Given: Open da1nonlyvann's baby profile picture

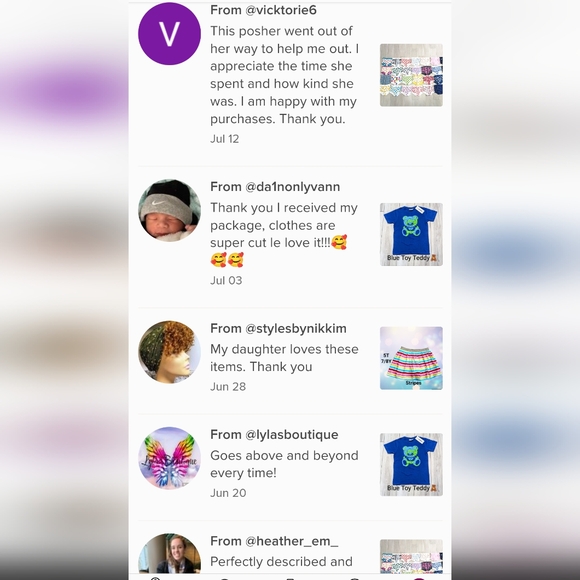Looking at the screenshot, I should tap(169, 210).
